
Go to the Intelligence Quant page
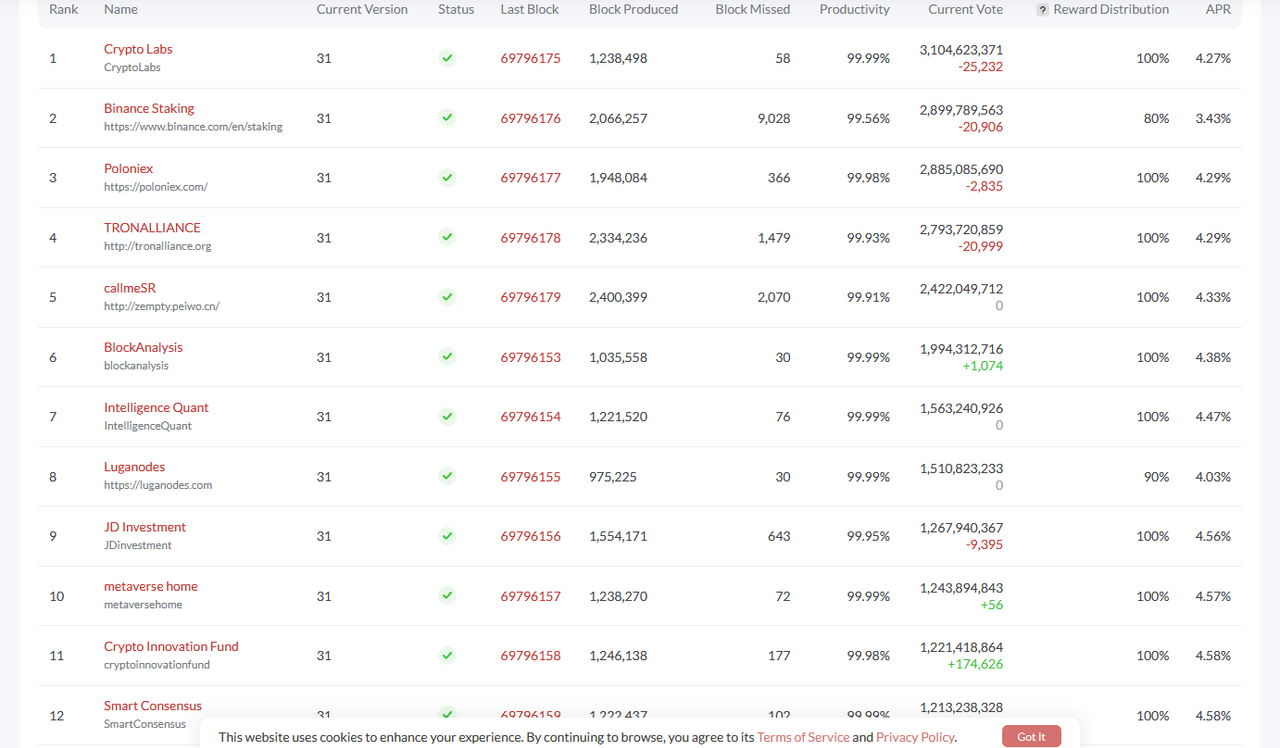click(x=156, y=407)
